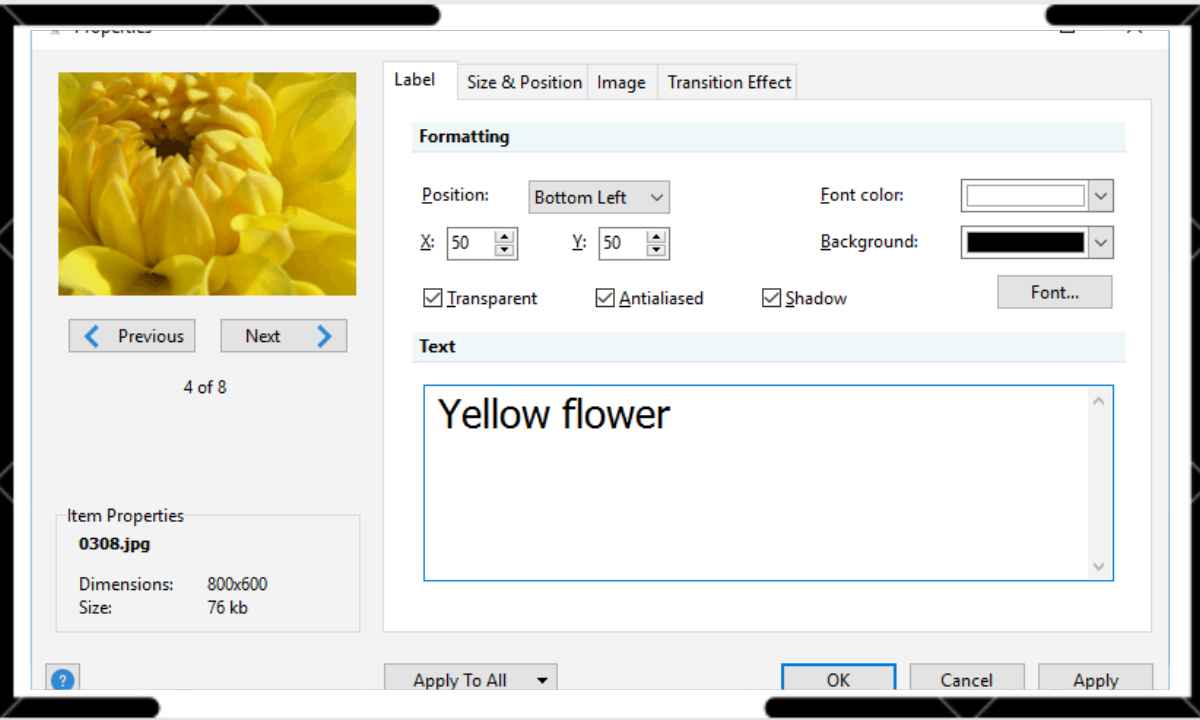Open the Apply To All dropdown arrow
1200x720 pixels.
542,681
